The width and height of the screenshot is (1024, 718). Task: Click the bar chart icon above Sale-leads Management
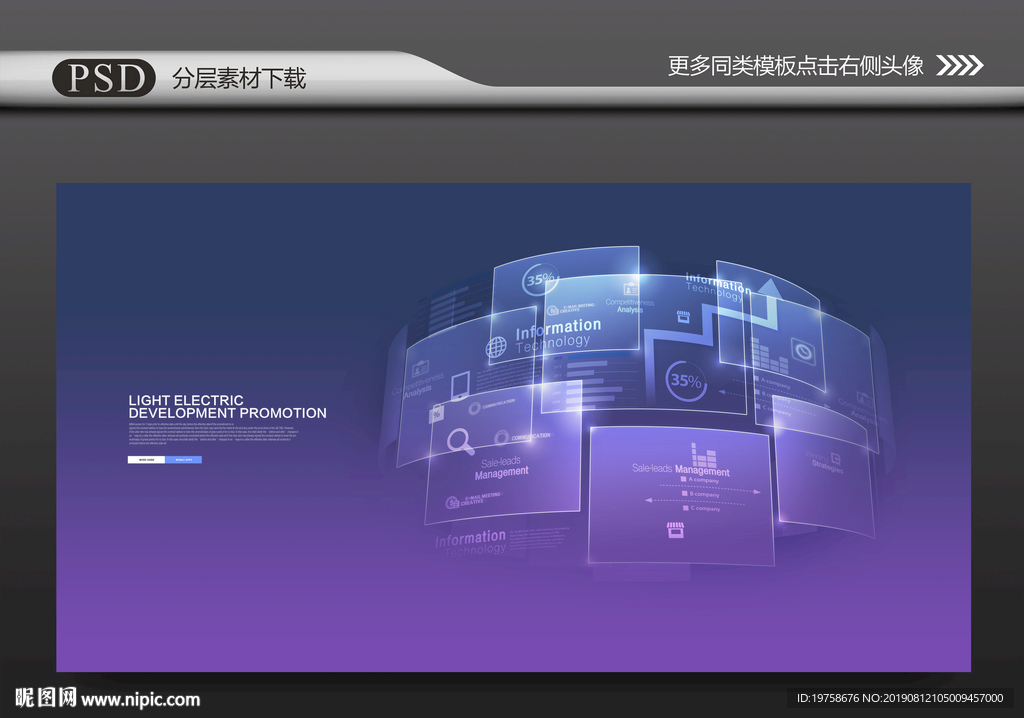tap(703, 455)
